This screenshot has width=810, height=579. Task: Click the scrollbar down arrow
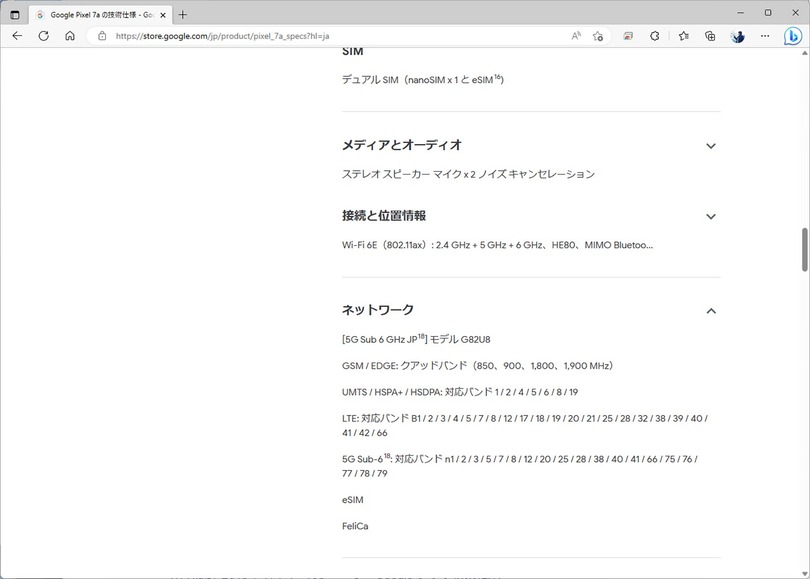click(805, 573)
